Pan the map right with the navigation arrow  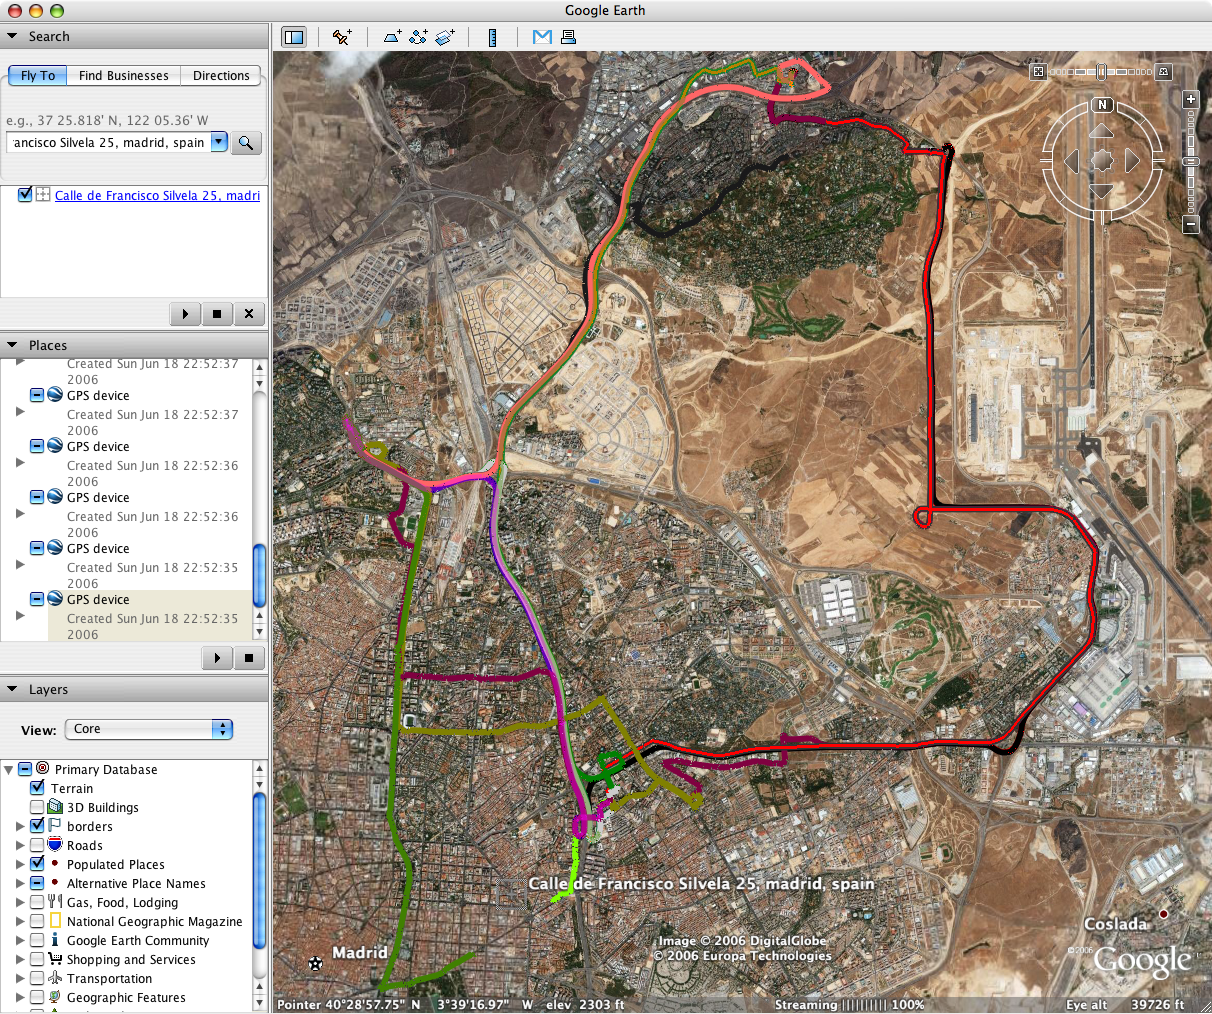click(1132, 160)
